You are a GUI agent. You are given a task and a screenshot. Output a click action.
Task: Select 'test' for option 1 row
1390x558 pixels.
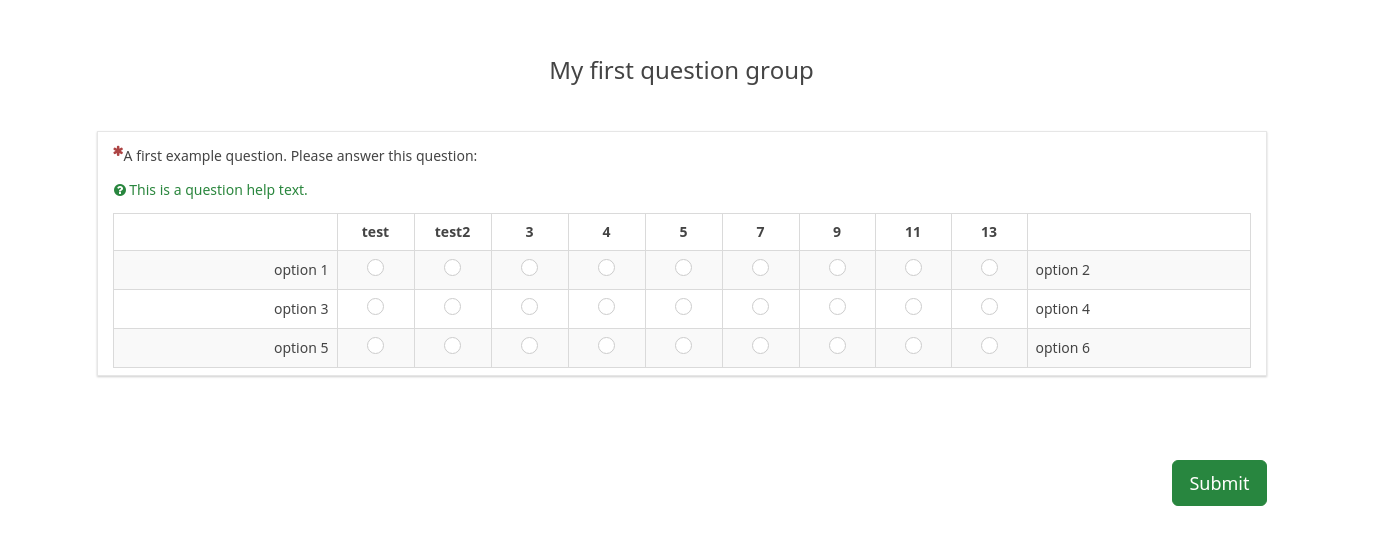pos(375,267)
